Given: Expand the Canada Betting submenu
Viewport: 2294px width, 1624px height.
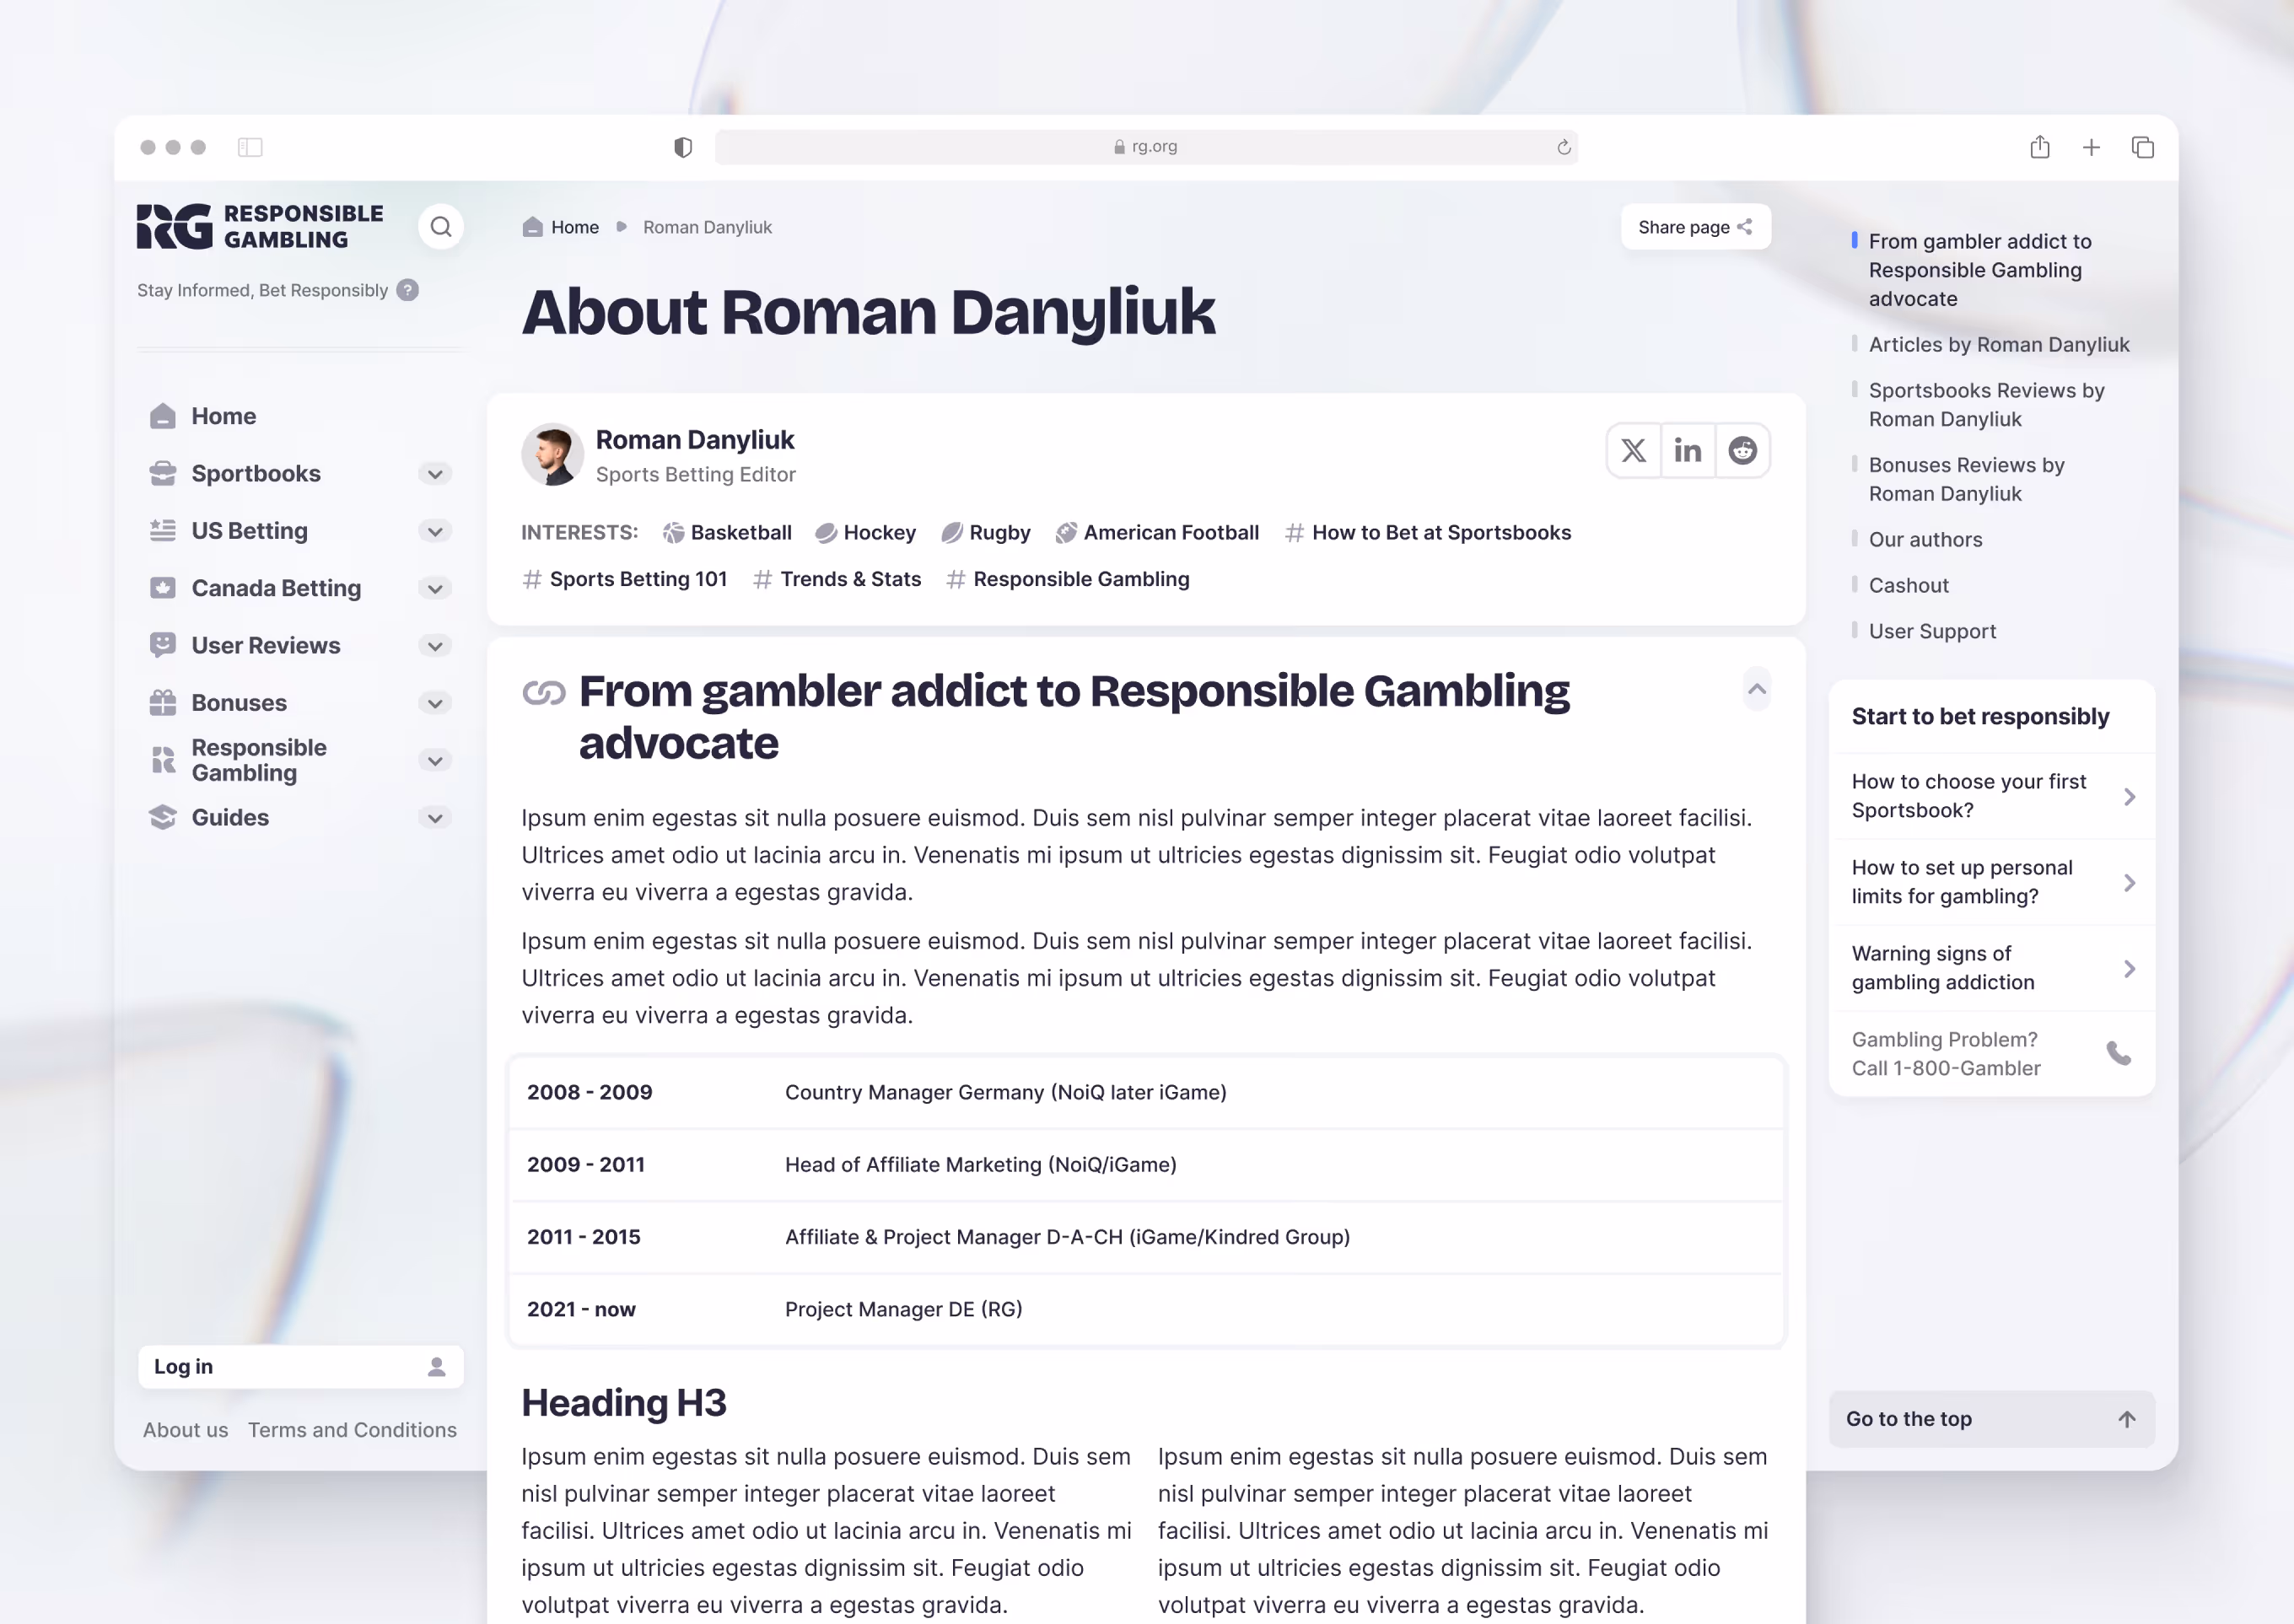Looking at the screenshot, I should click(x=435, y=589).
